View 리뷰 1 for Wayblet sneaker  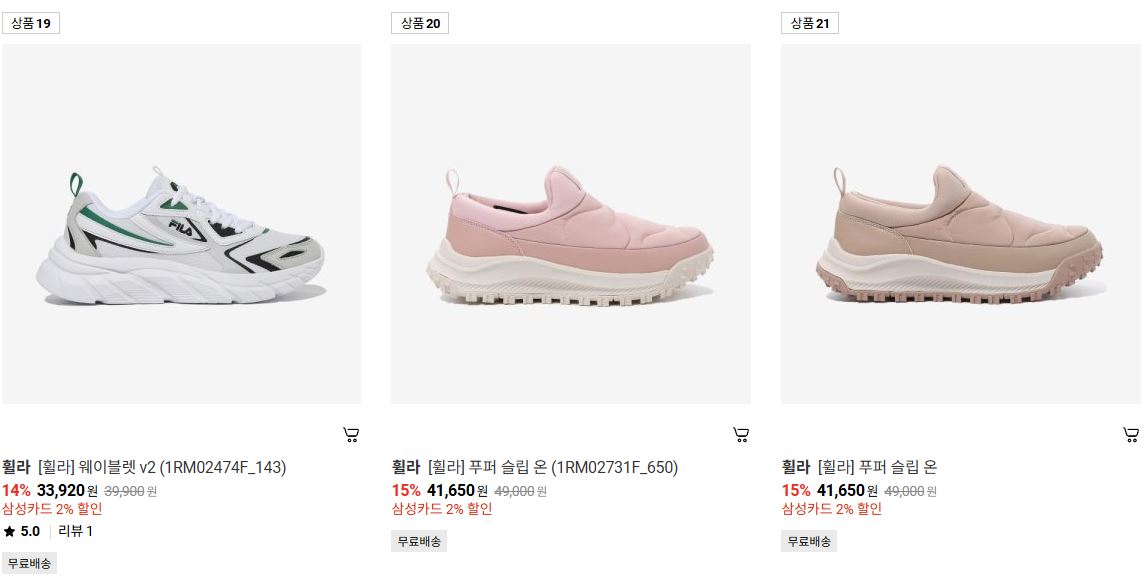point(75,532)
